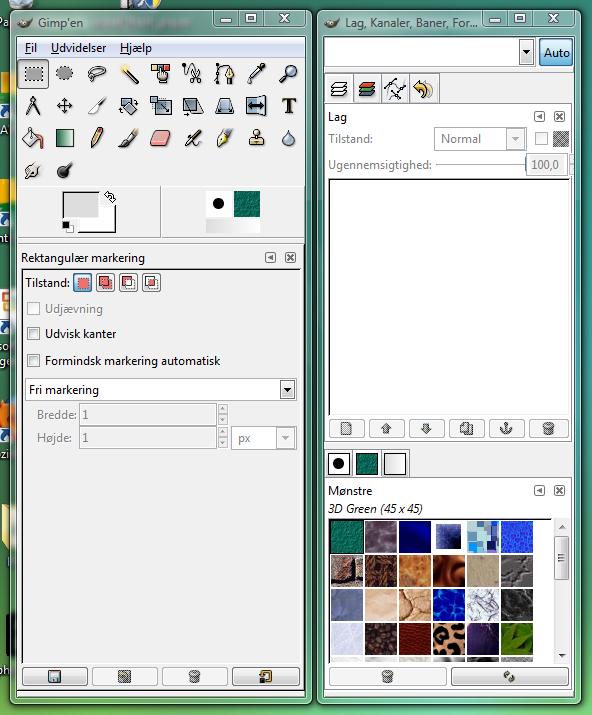Screen dimensions: 592x715
Task: Set selection mode to intersect with selection
Action: pos(151,283)
